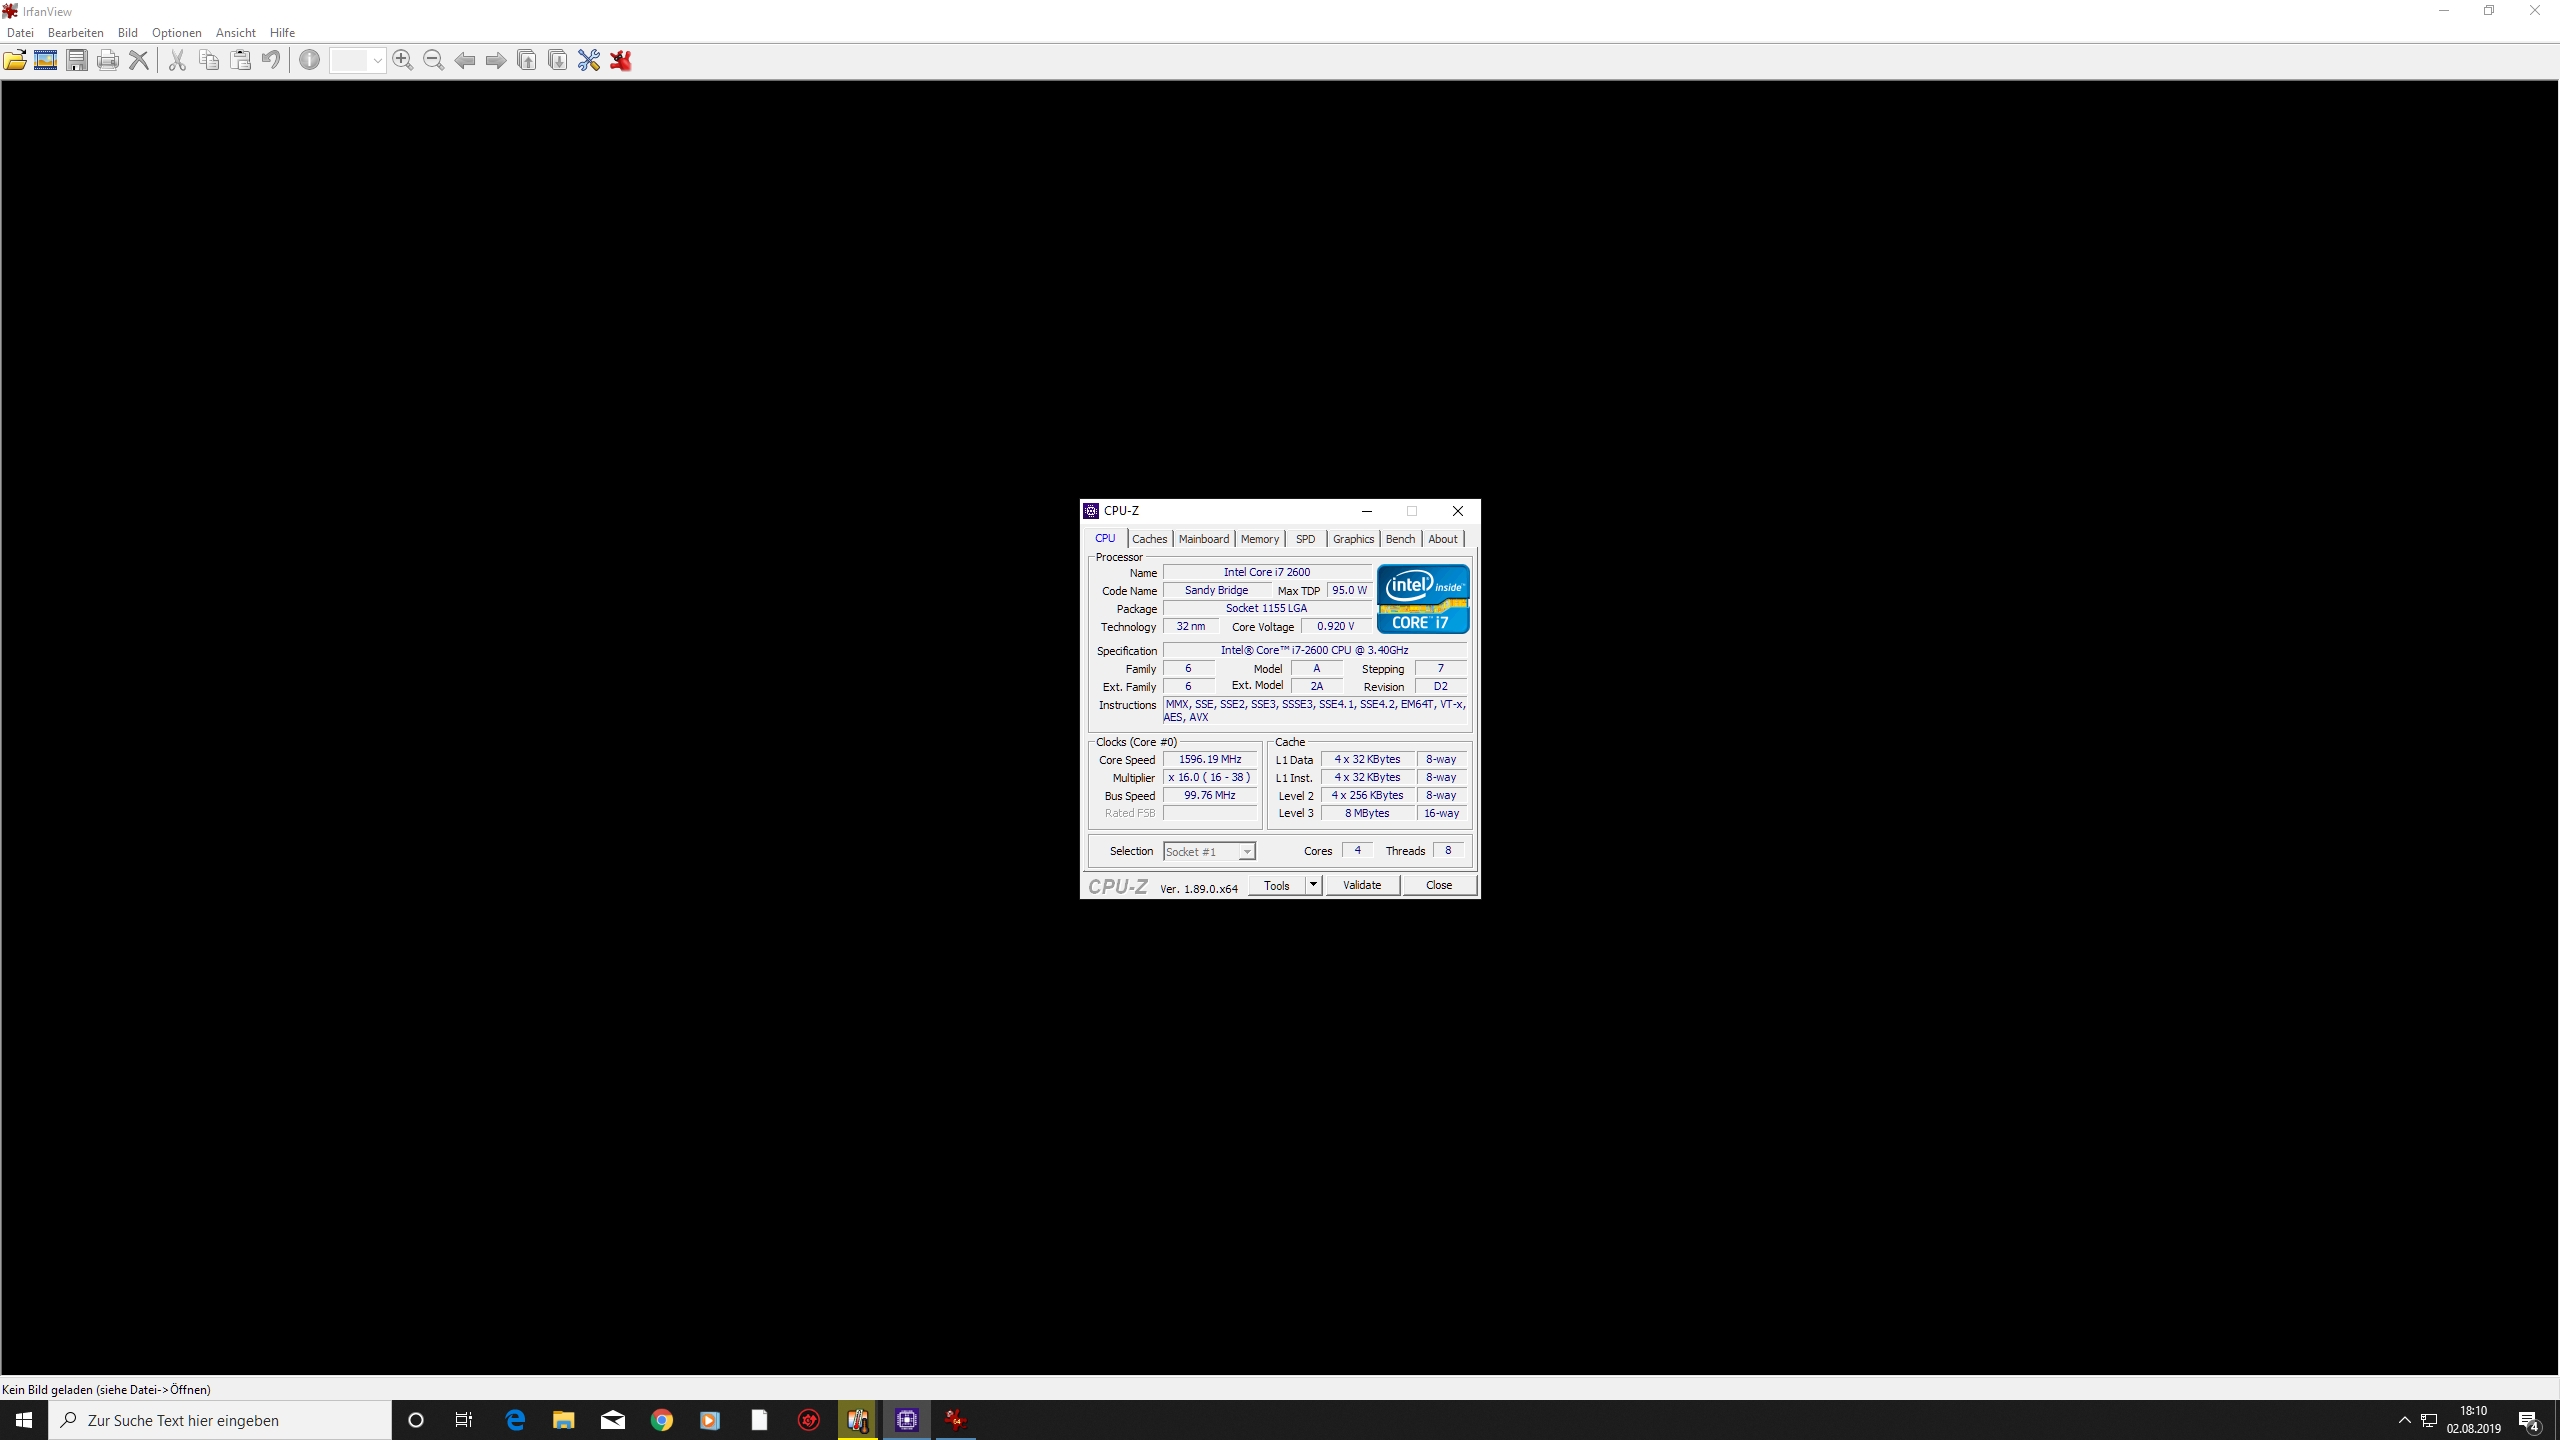Open the Bild menu
The image size is (2560, 1440).
point(127,33)
